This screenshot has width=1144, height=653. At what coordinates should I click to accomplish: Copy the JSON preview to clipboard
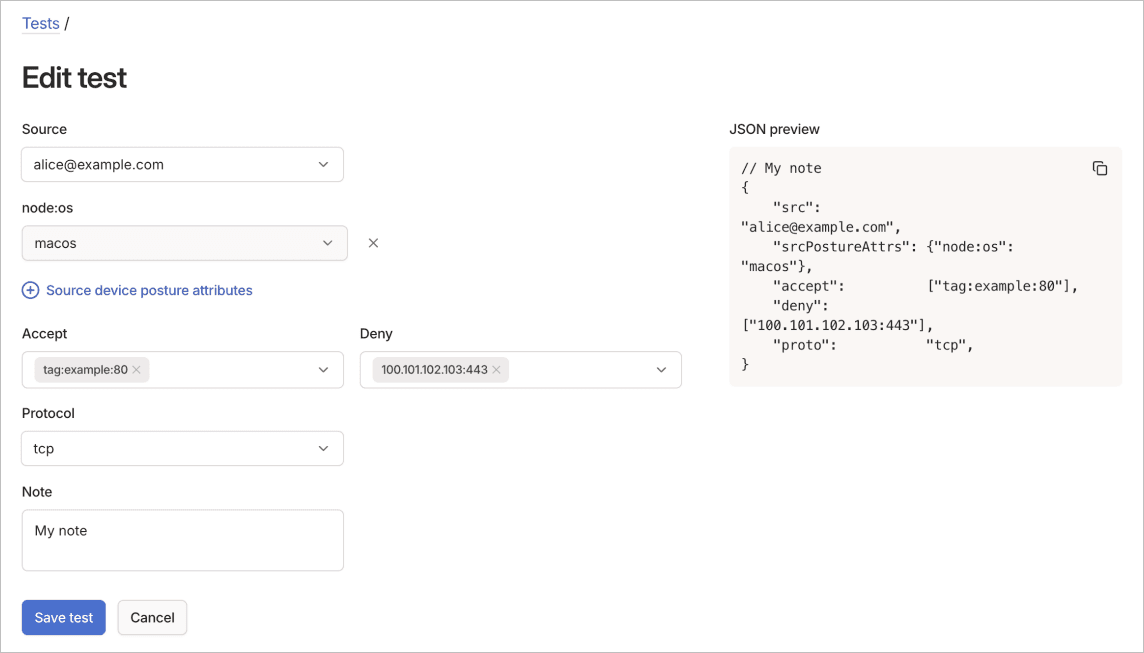pyautogui.click(x=1100, y=168)
